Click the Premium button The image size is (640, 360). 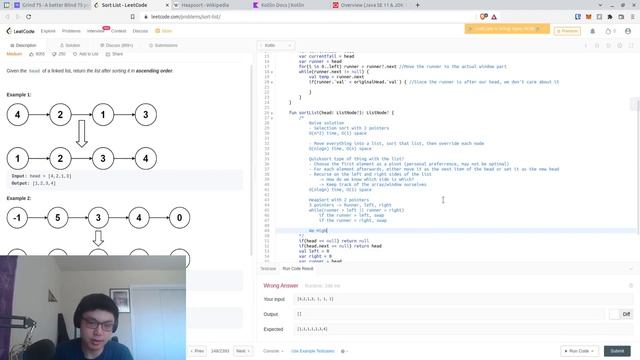[x=567, y=31]
